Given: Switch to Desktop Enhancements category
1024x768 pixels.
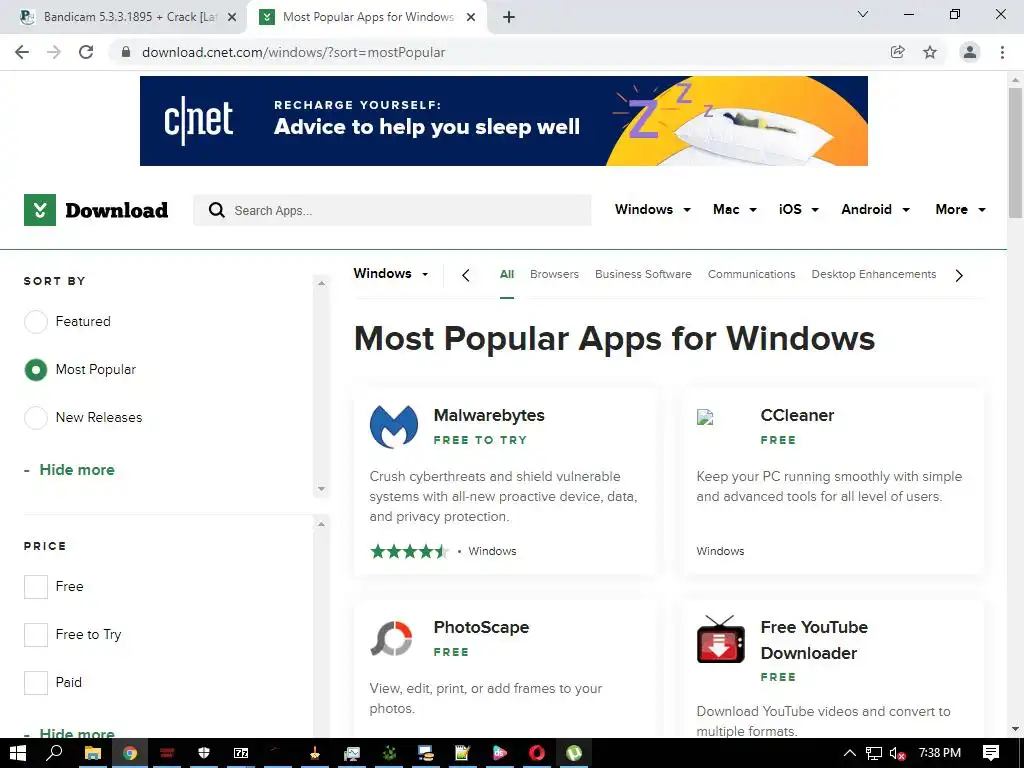Looking at the screenshot, I should 874,274.
